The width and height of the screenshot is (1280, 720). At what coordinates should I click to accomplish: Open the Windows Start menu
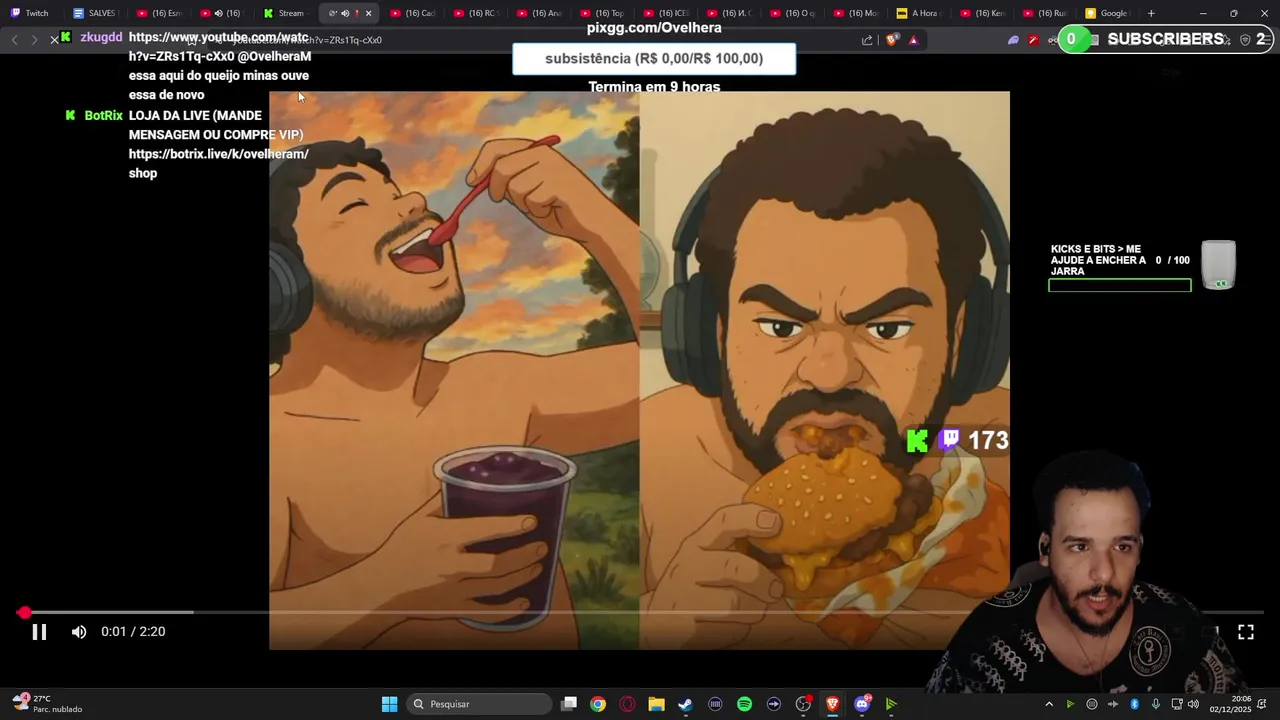click(389, 704)
